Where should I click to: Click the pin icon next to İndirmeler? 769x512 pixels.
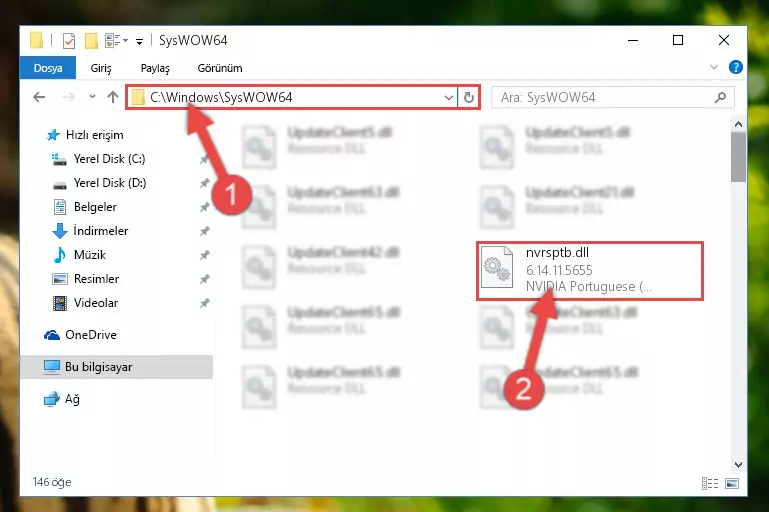[x=205, y=230]
